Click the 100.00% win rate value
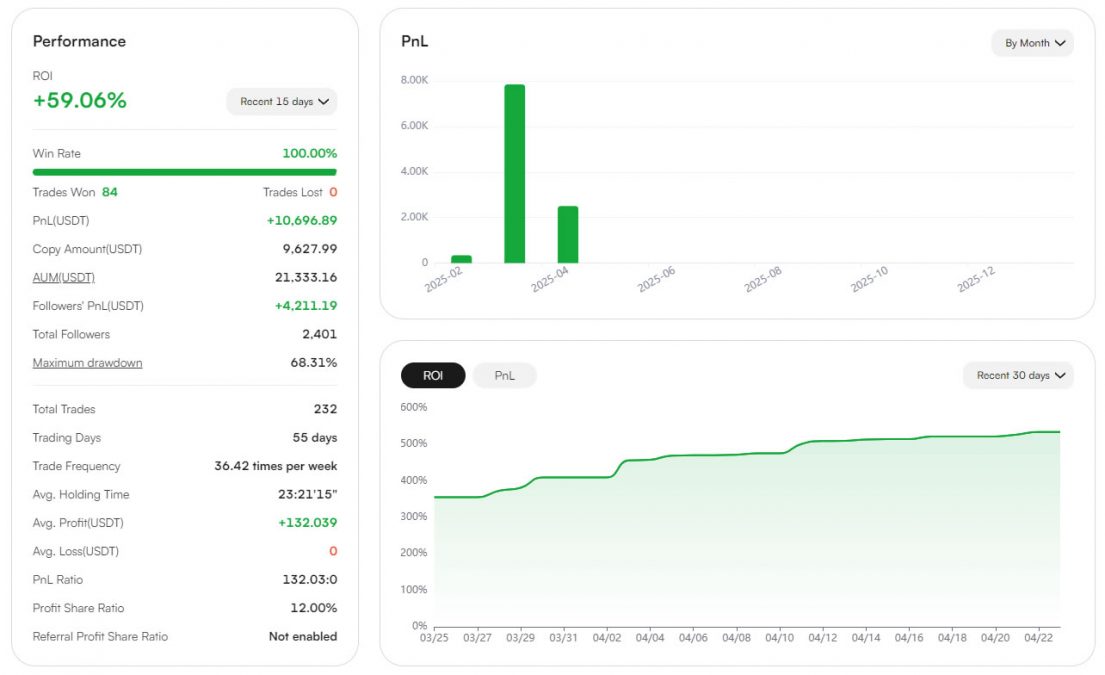 point(309,154)
